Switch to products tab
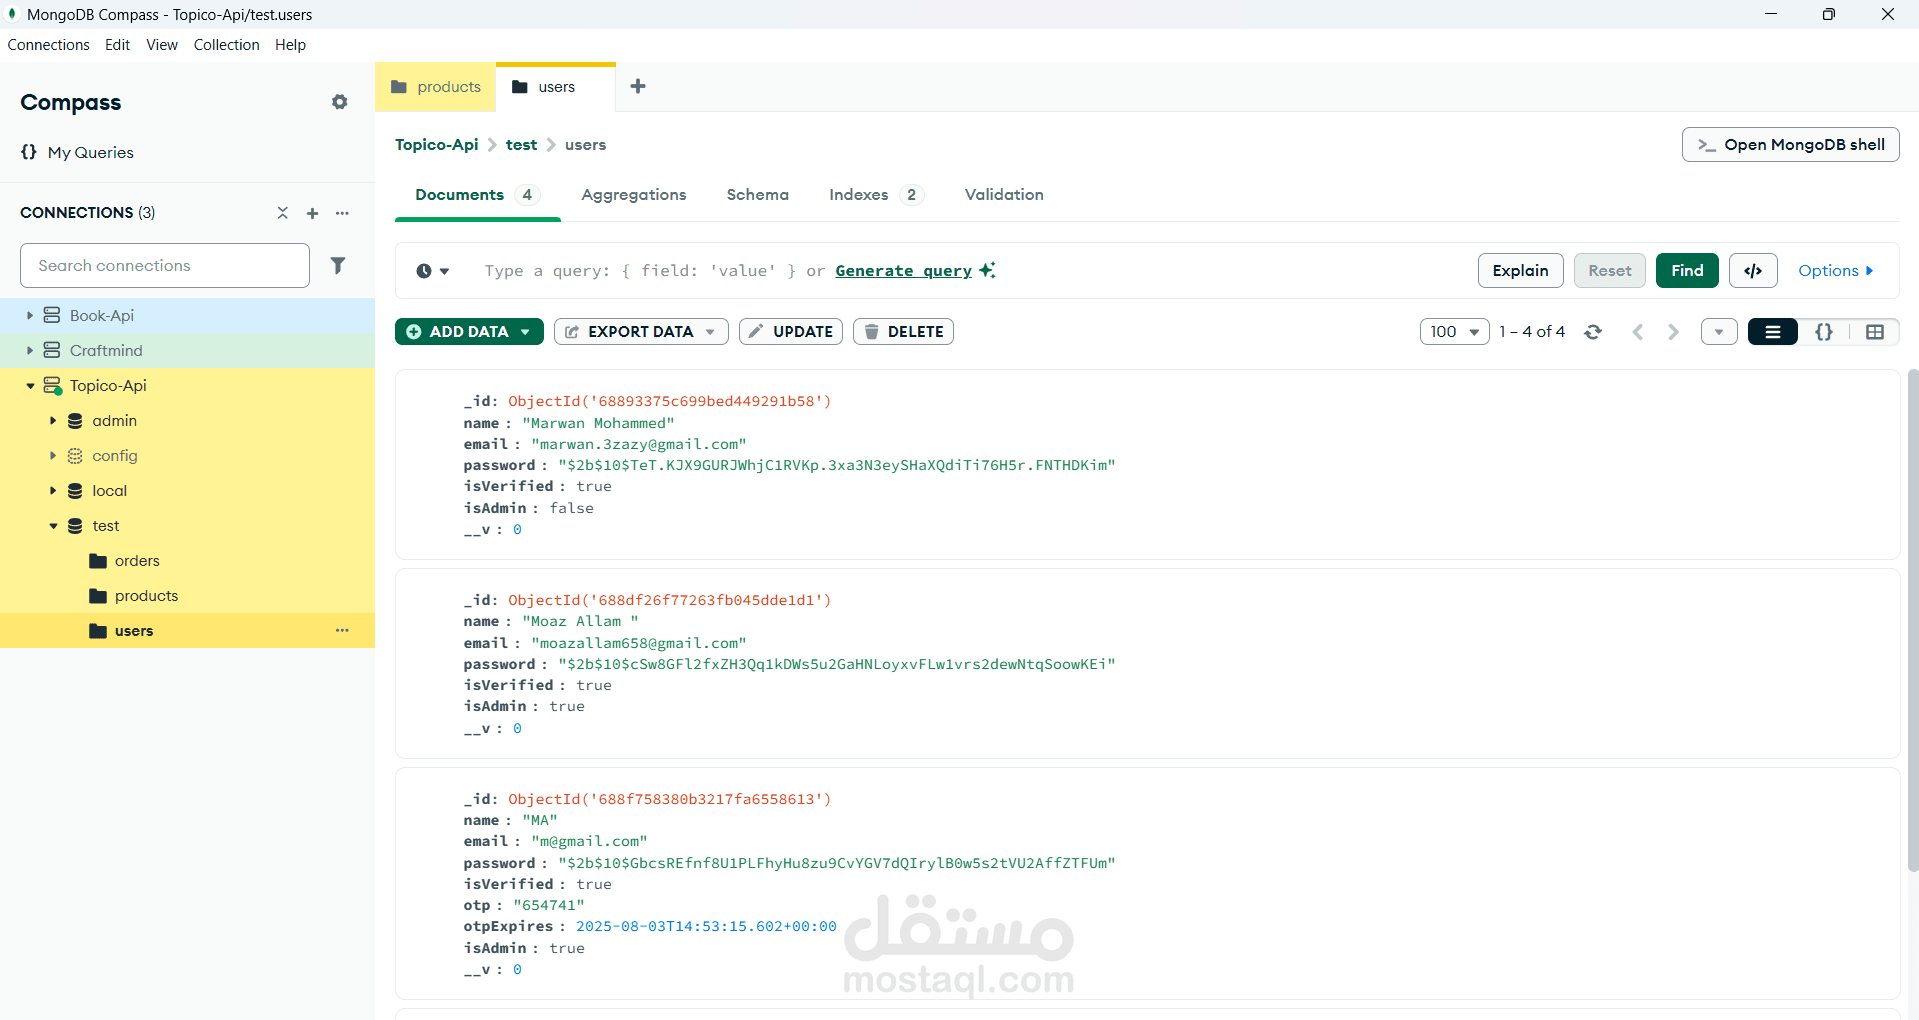This screenshot has height=1020, width=1919. (436, 87)
